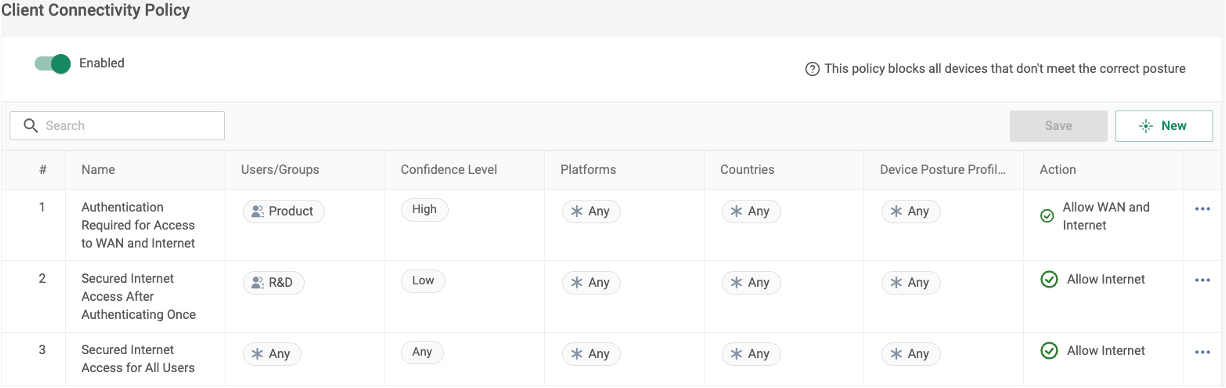
Task: Open more options for rule 3
Action: 1202,352
